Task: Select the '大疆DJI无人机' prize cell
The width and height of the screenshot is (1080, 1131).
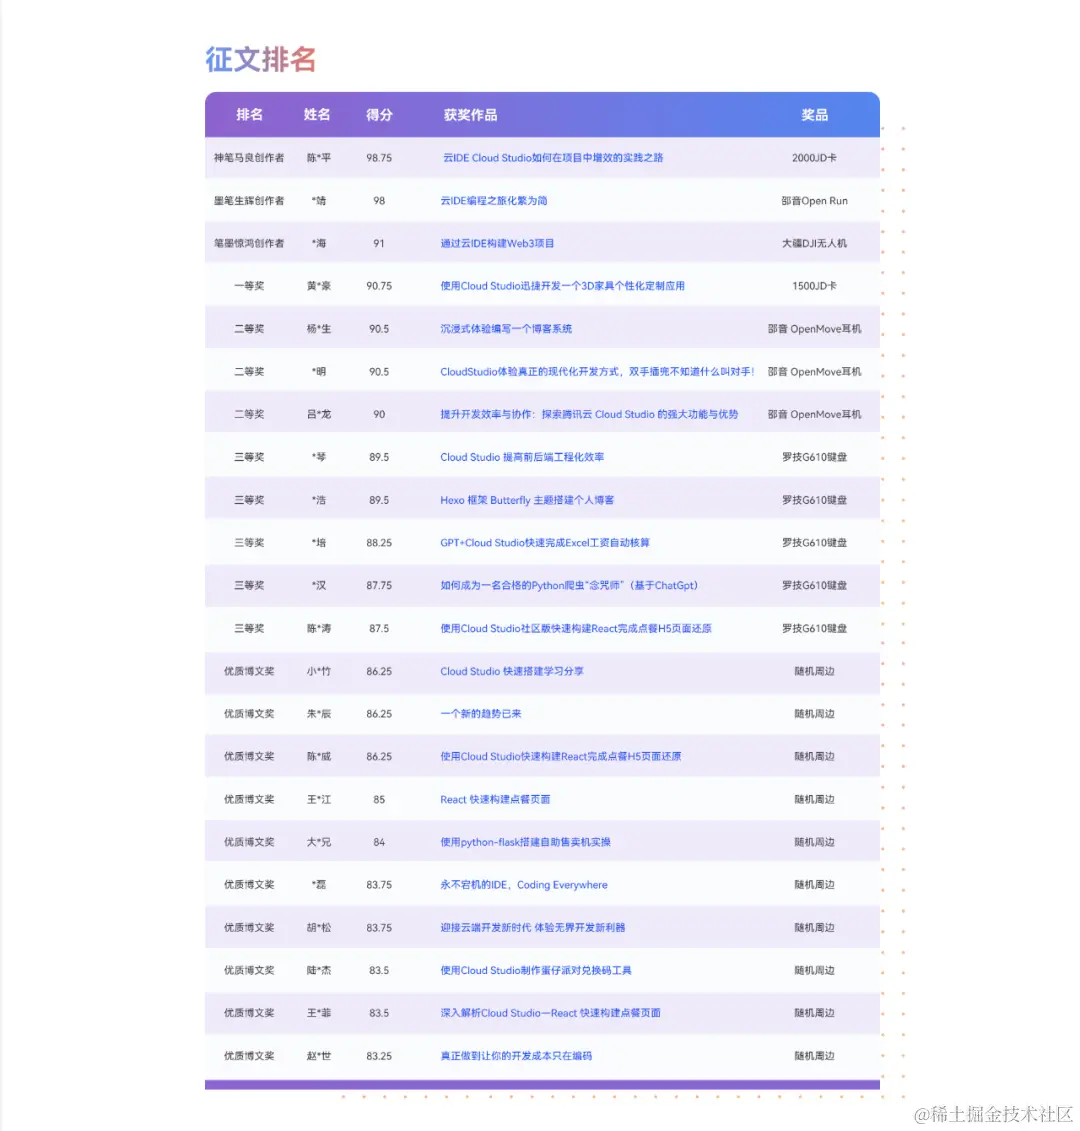Action: point(815,244)
